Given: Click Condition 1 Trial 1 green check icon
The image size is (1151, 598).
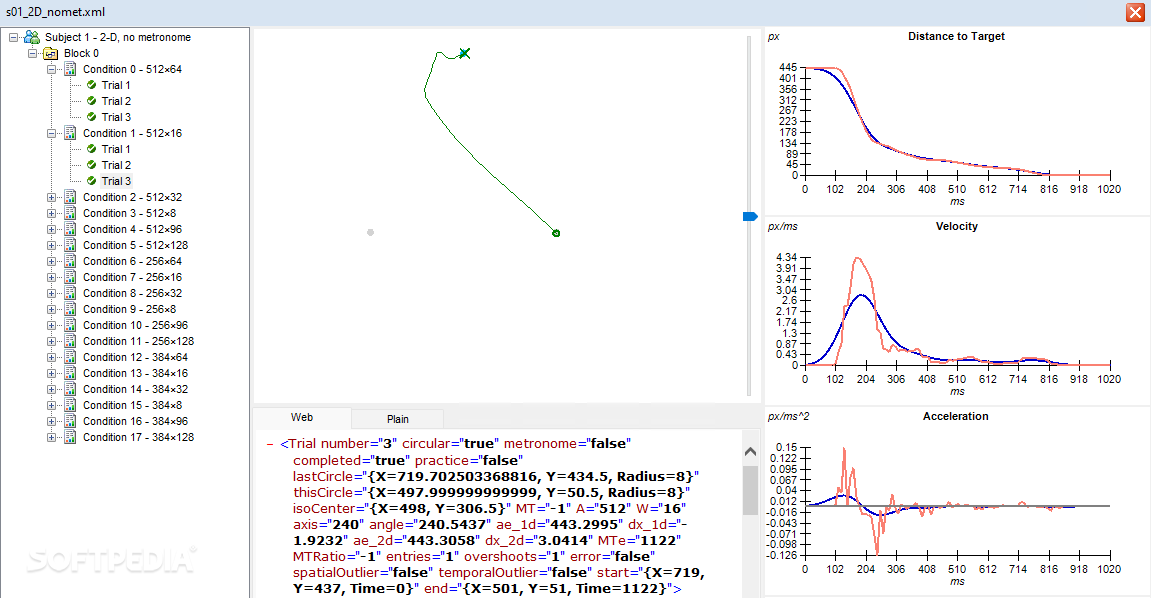Looking at the screenshot, I should (92, 149).
